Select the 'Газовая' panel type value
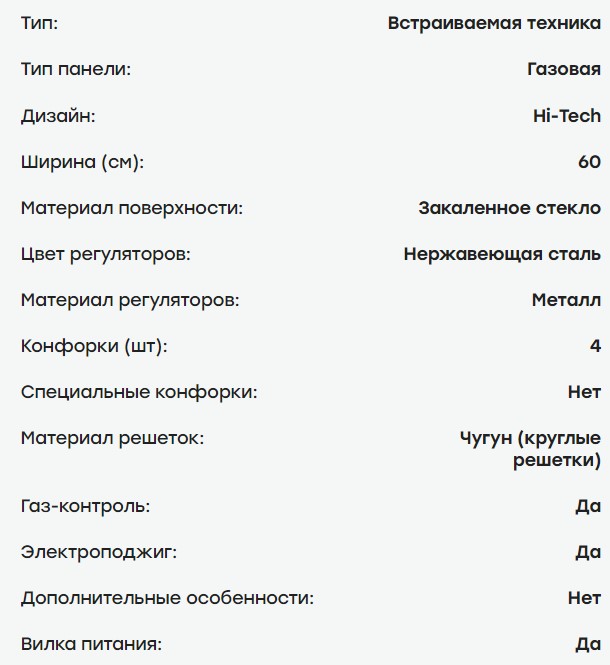The image size is (610, 665). [x=563, y=70]
